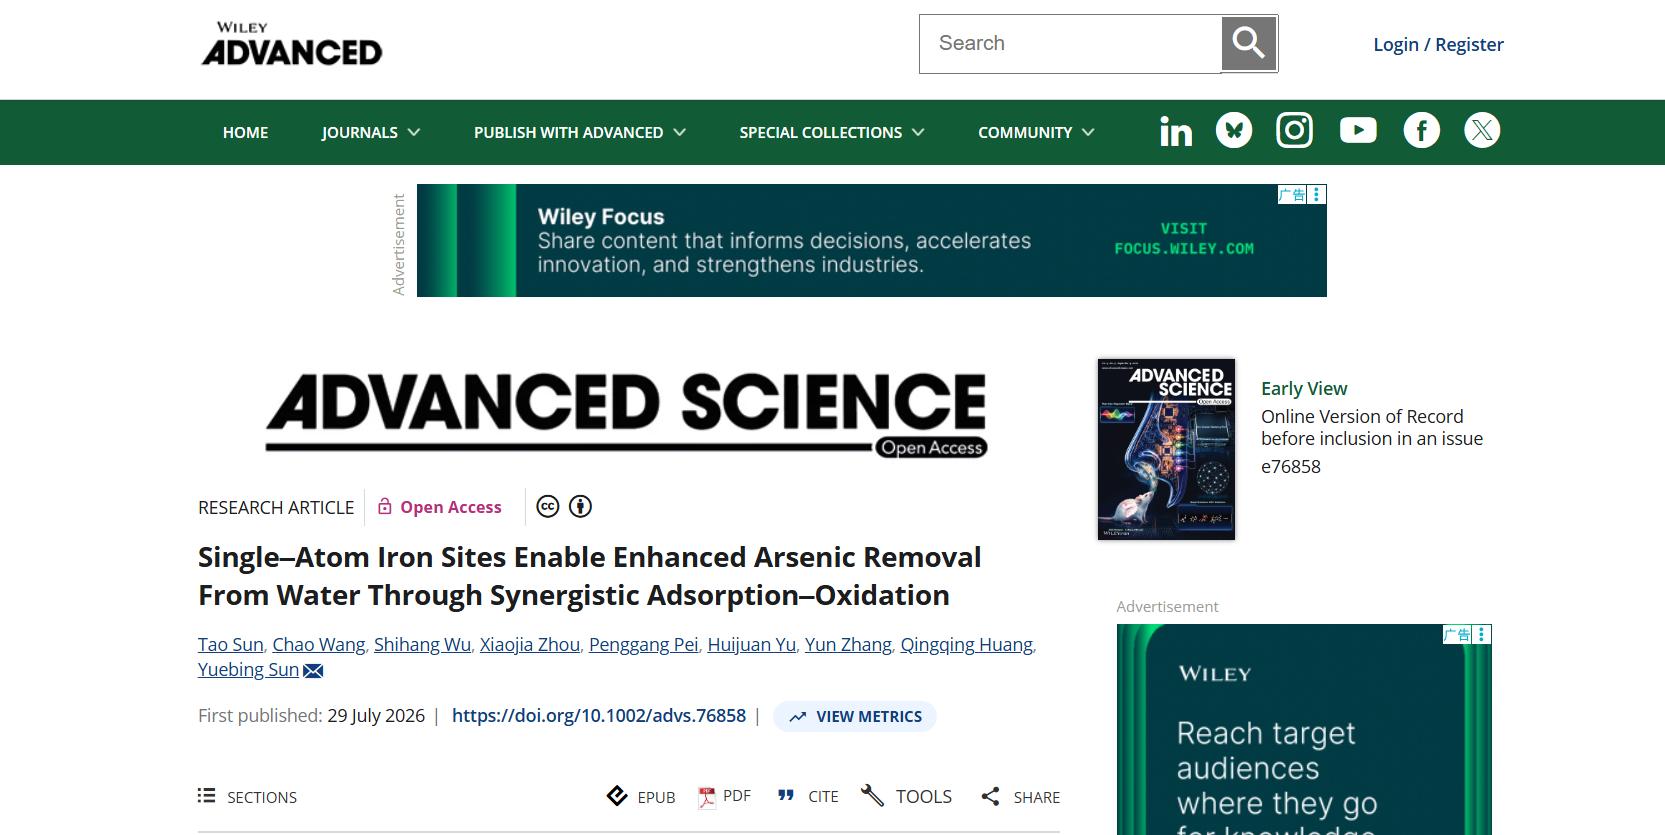
Task: Open the TOOLS menu label
Action: point(924,796)
